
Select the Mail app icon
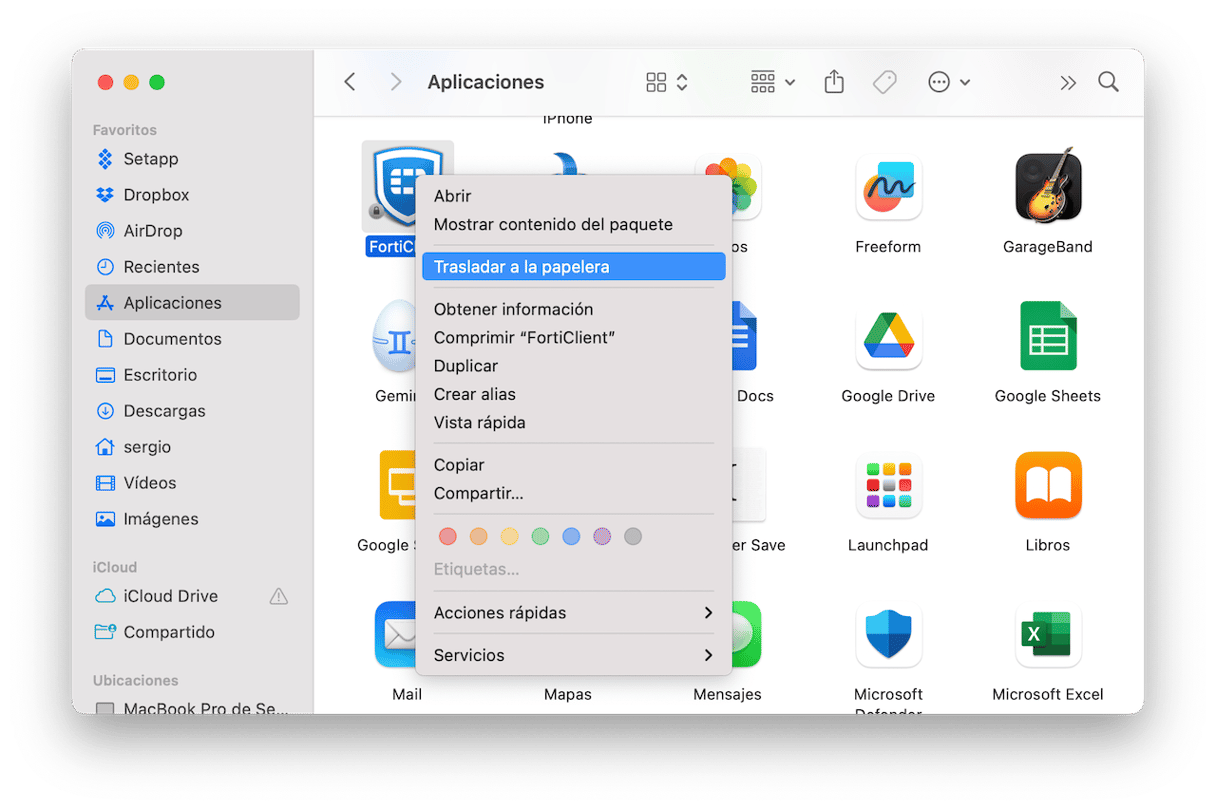point(395,635)
